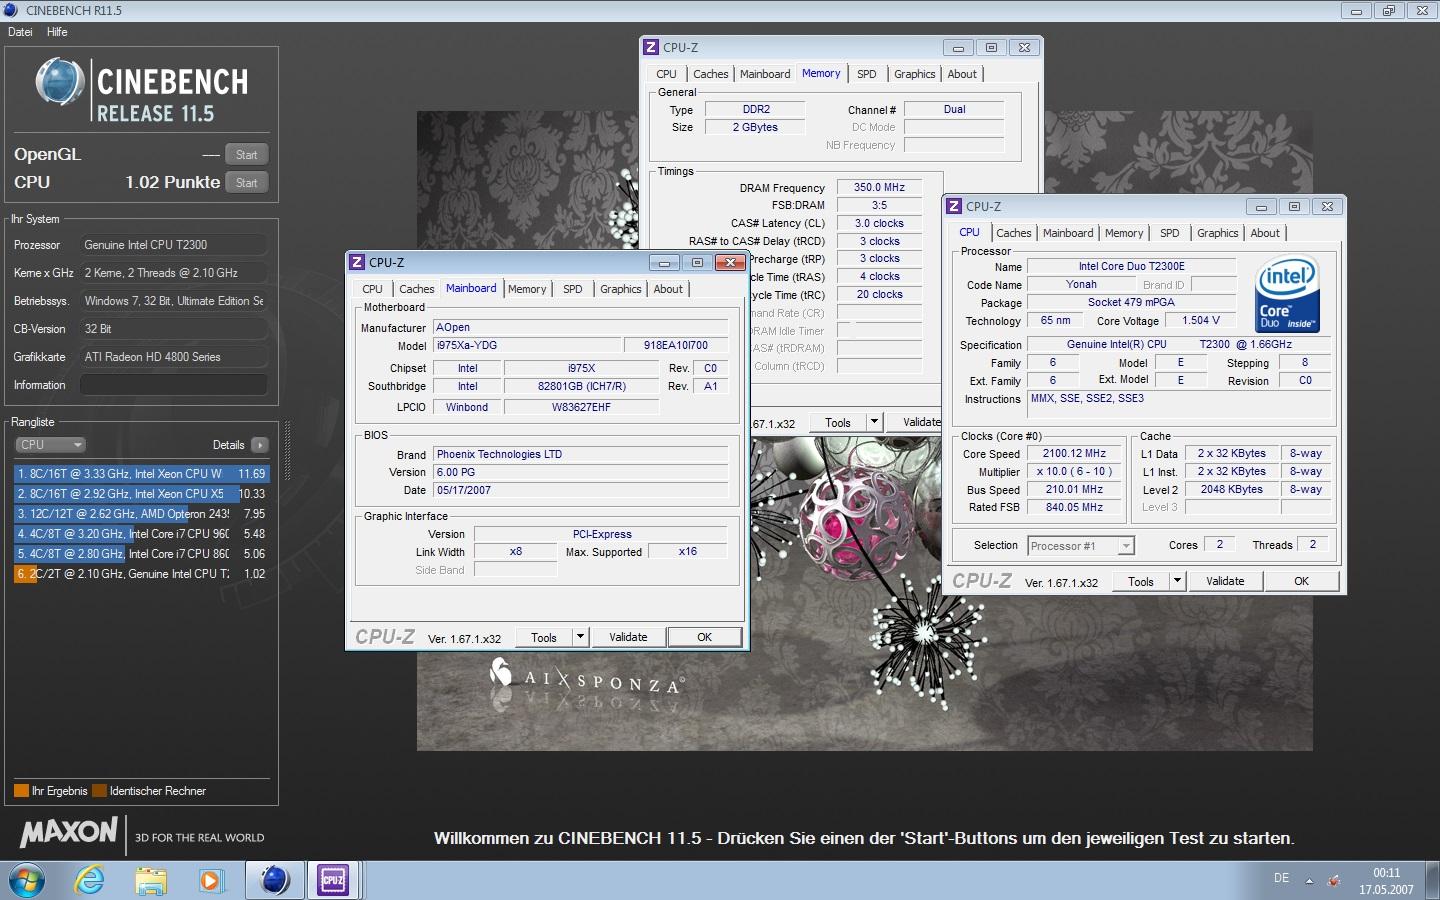Open the Datei menu
1440x900 pixels.
pos(20,32)
